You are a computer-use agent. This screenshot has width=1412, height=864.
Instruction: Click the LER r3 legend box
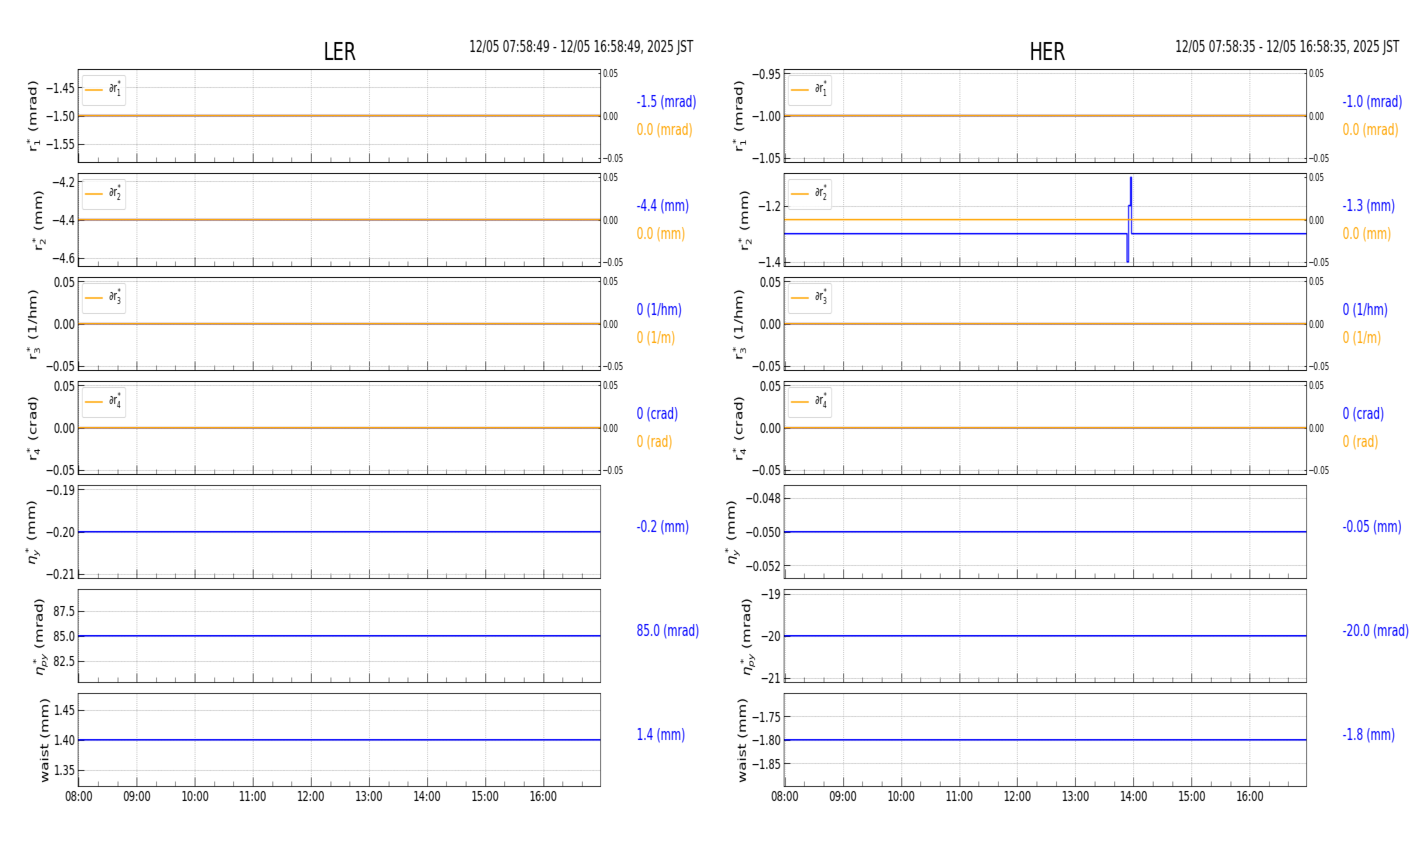pos(104,298)
